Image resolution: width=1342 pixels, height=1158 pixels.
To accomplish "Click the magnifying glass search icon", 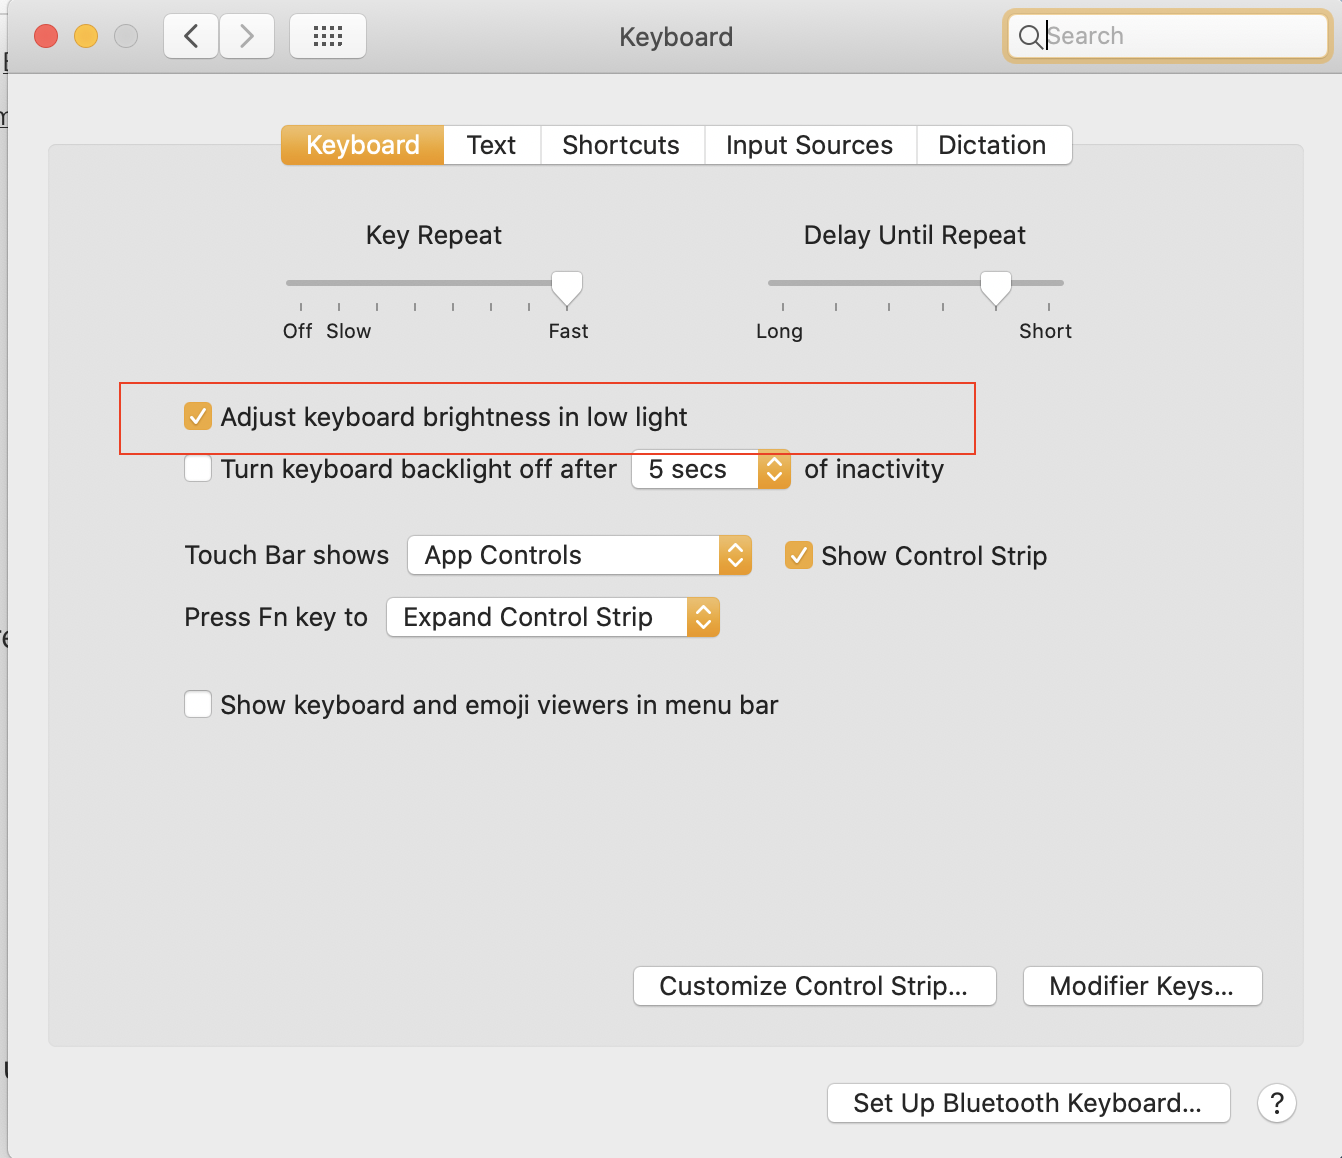I will click(x=1029, y=37).
